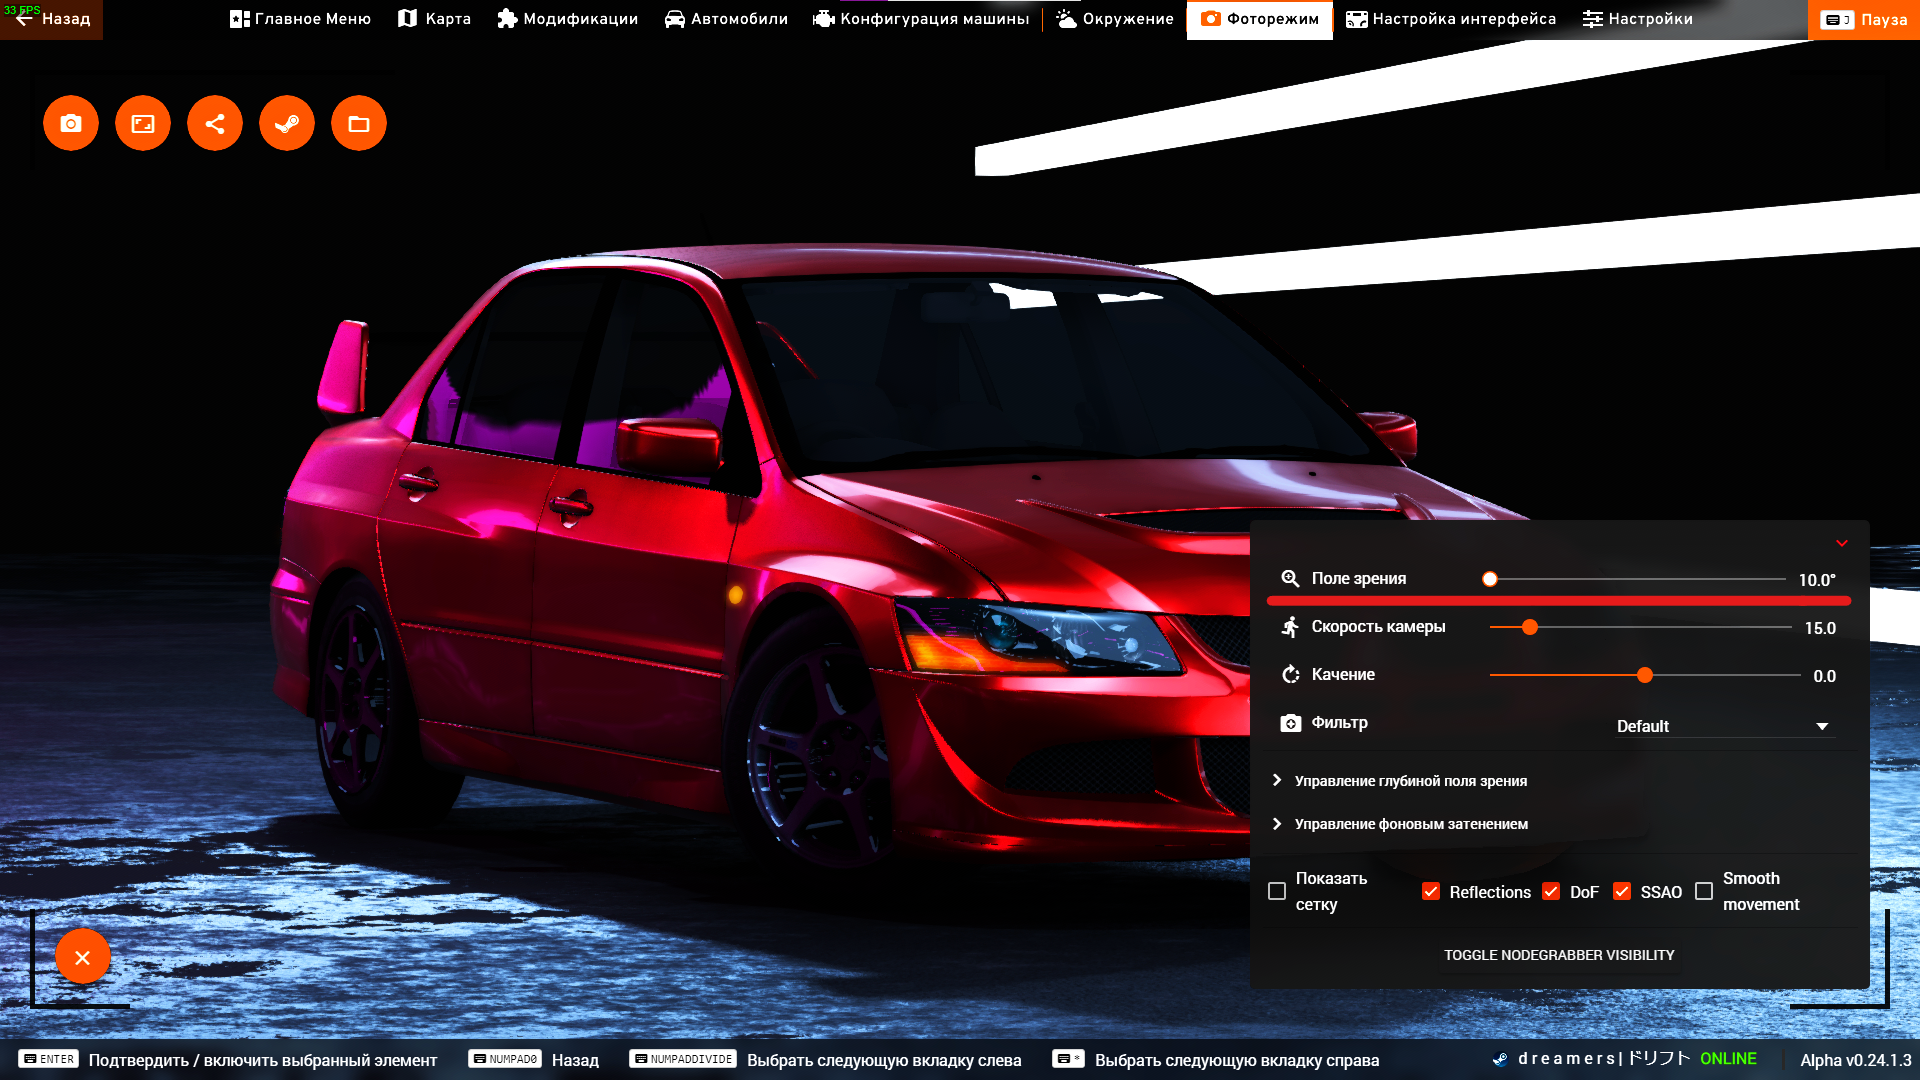Collapse panel using red chevron arrow
The image size is (1920, 1080).
click(x=1841, y=543)
